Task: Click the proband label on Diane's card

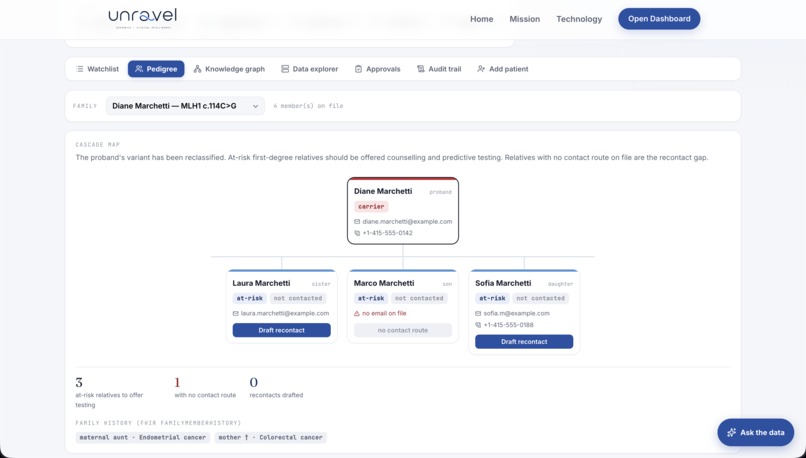Action: coord(441,192)
